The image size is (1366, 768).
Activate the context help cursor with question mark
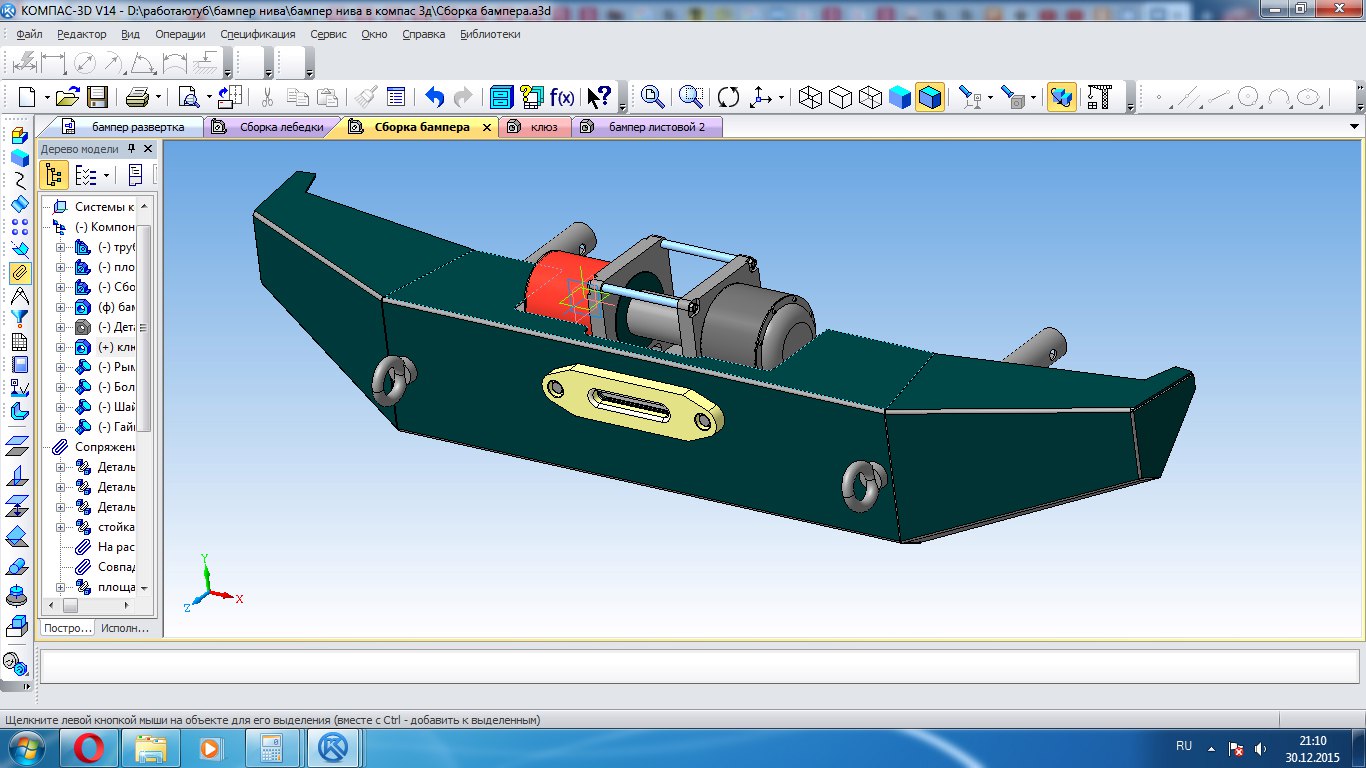(x=599, y=97)
